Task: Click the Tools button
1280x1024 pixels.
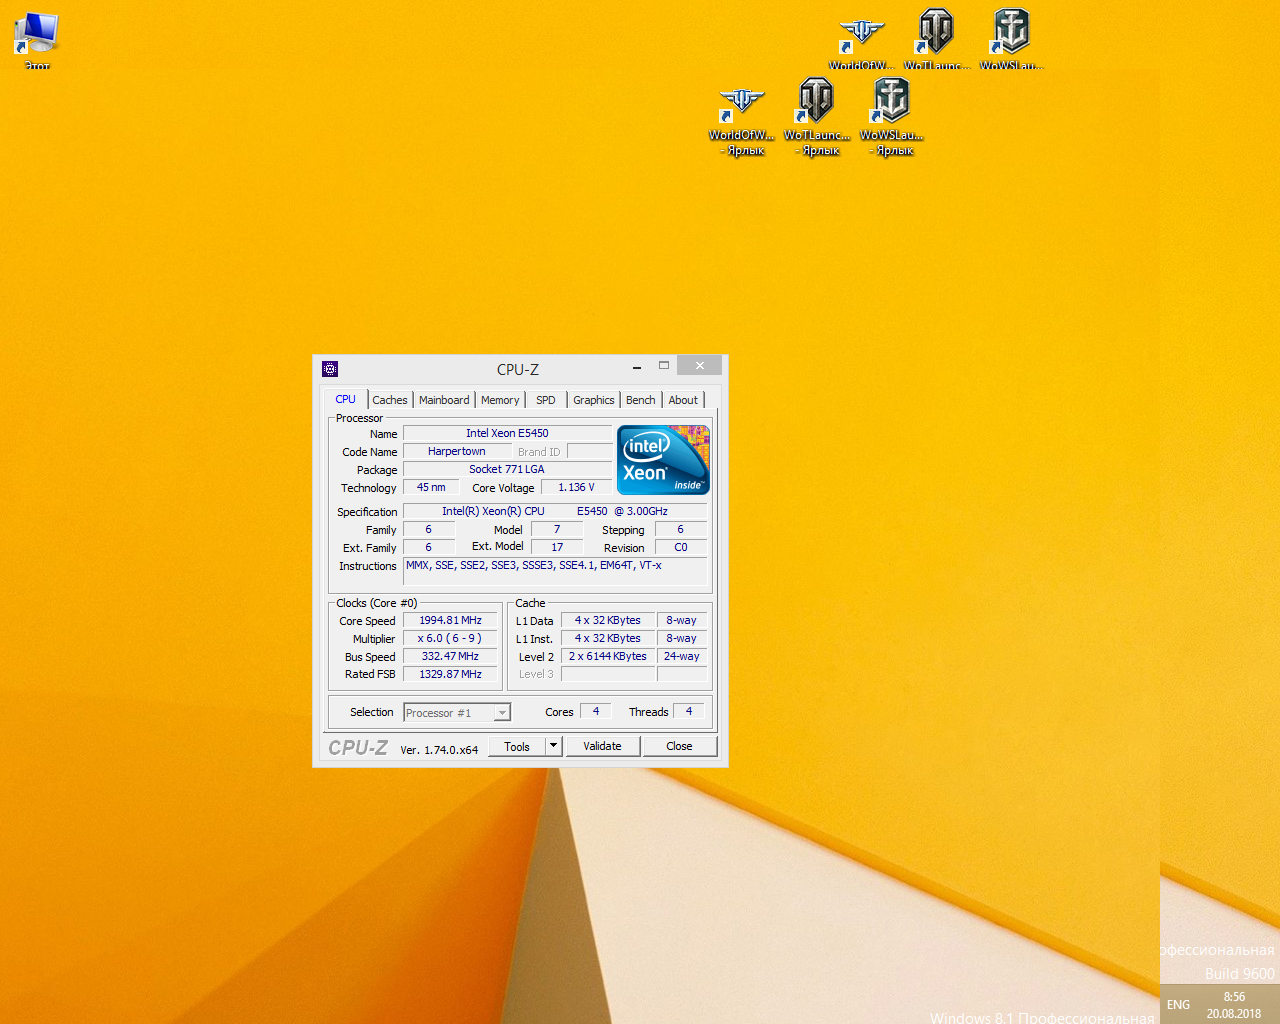Action: pos(517,746)
